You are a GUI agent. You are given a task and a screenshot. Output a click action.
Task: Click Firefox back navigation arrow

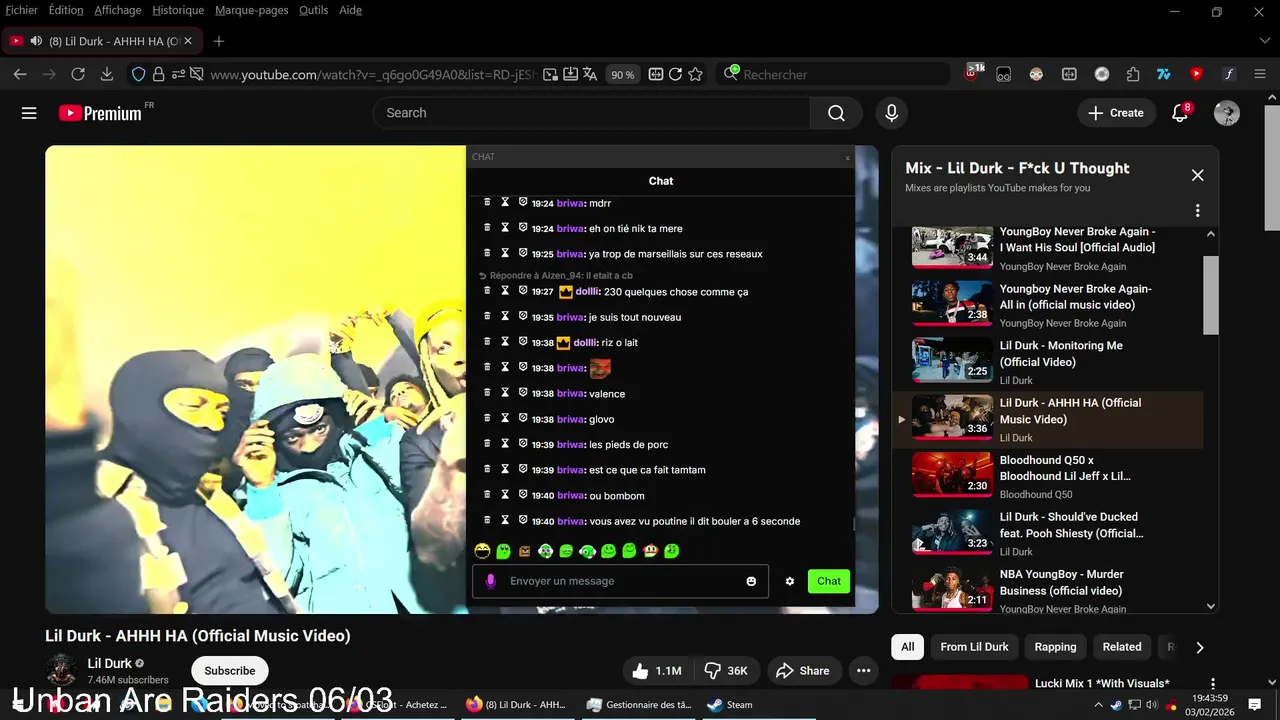(20, 74)
